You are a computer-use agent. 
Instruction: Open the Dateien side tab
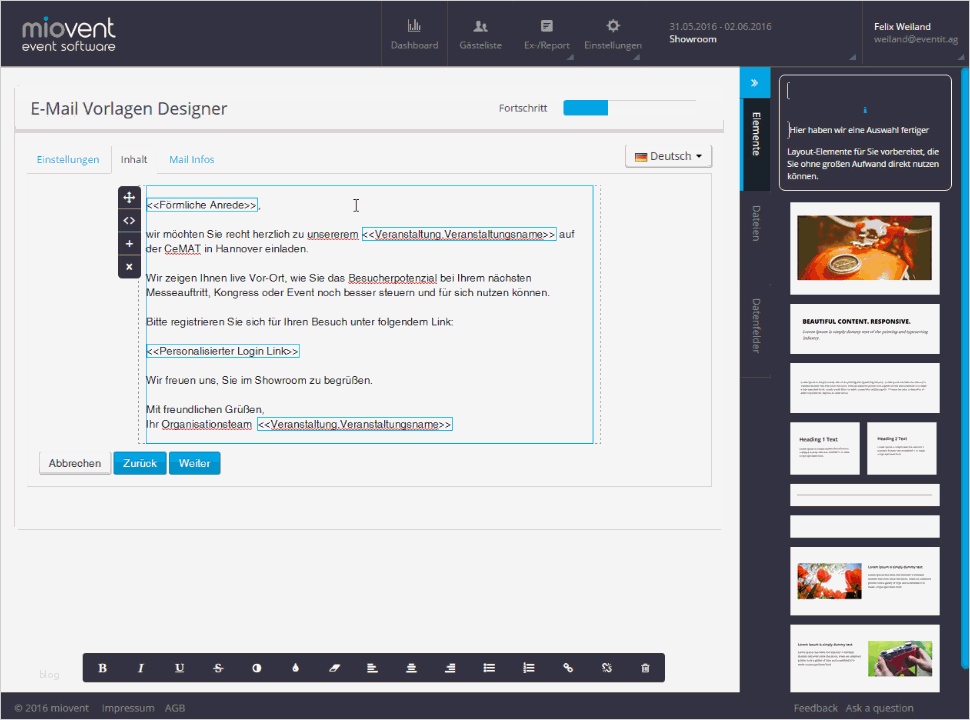[755, 223]
